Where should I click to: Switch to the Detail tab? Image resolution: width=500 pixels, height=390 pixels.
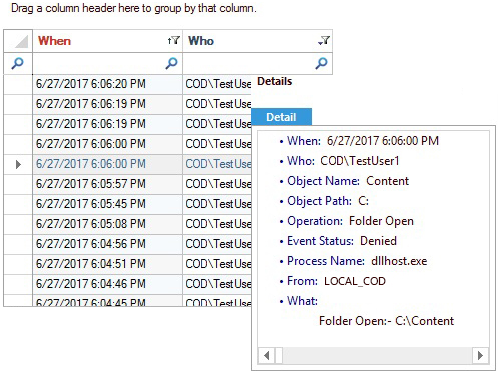281,117
